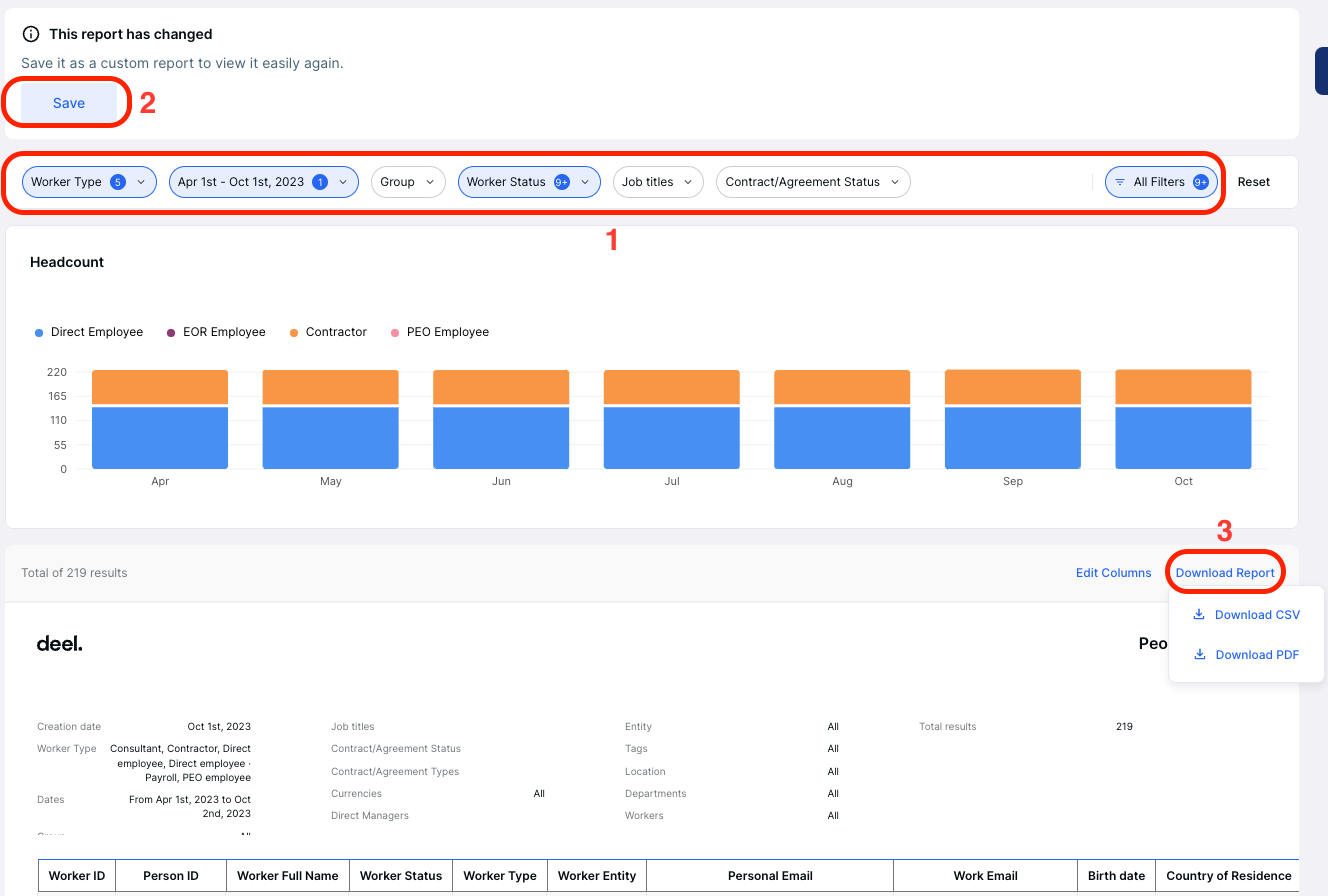The image size is (1328, 896).
Task: Click the Edit Columns link
Action: point(1113,572)
